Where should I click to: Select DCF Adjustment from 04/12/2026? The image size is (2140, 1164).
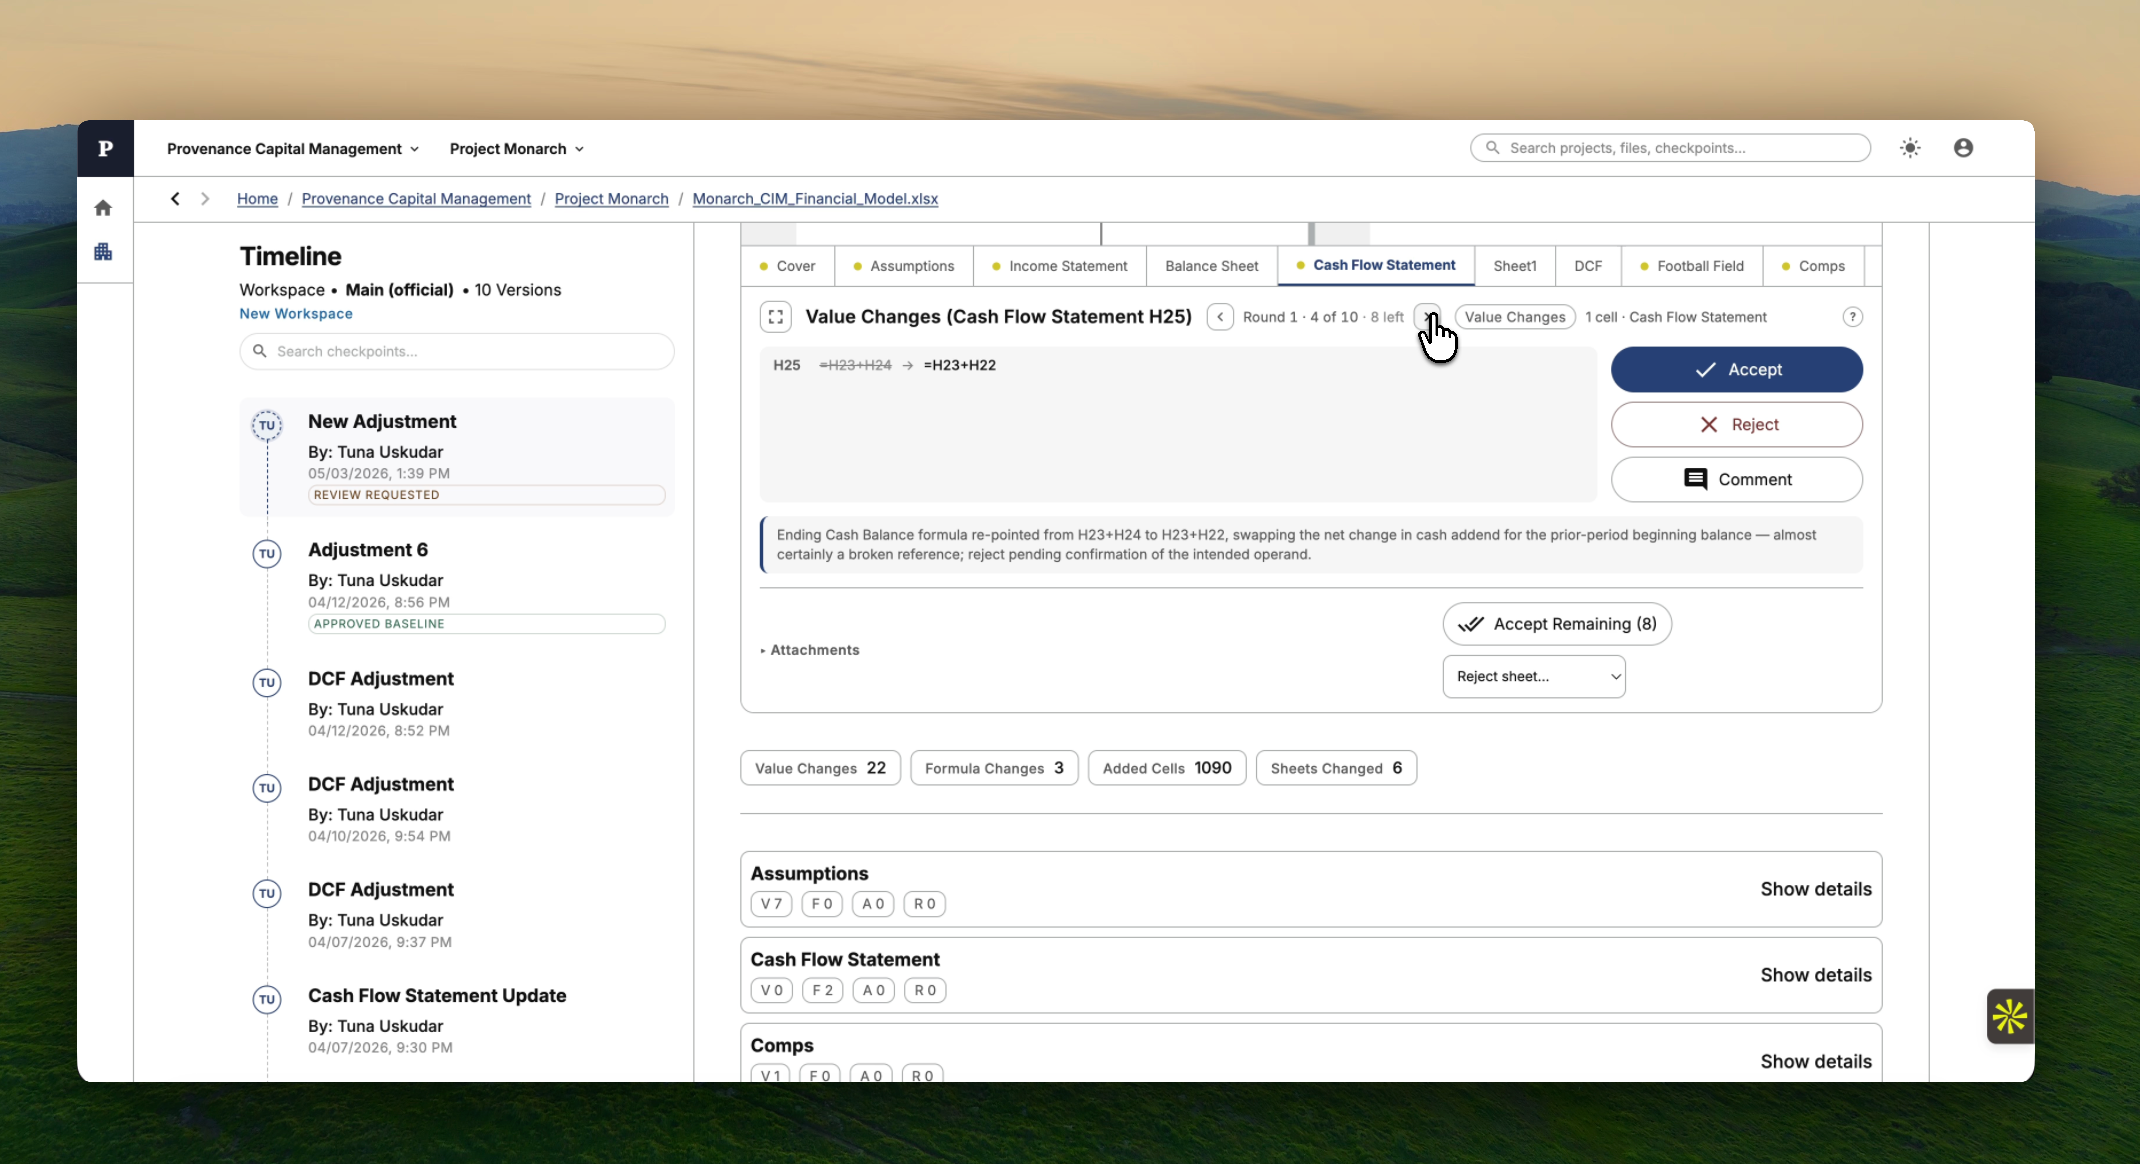coord(457,704)
